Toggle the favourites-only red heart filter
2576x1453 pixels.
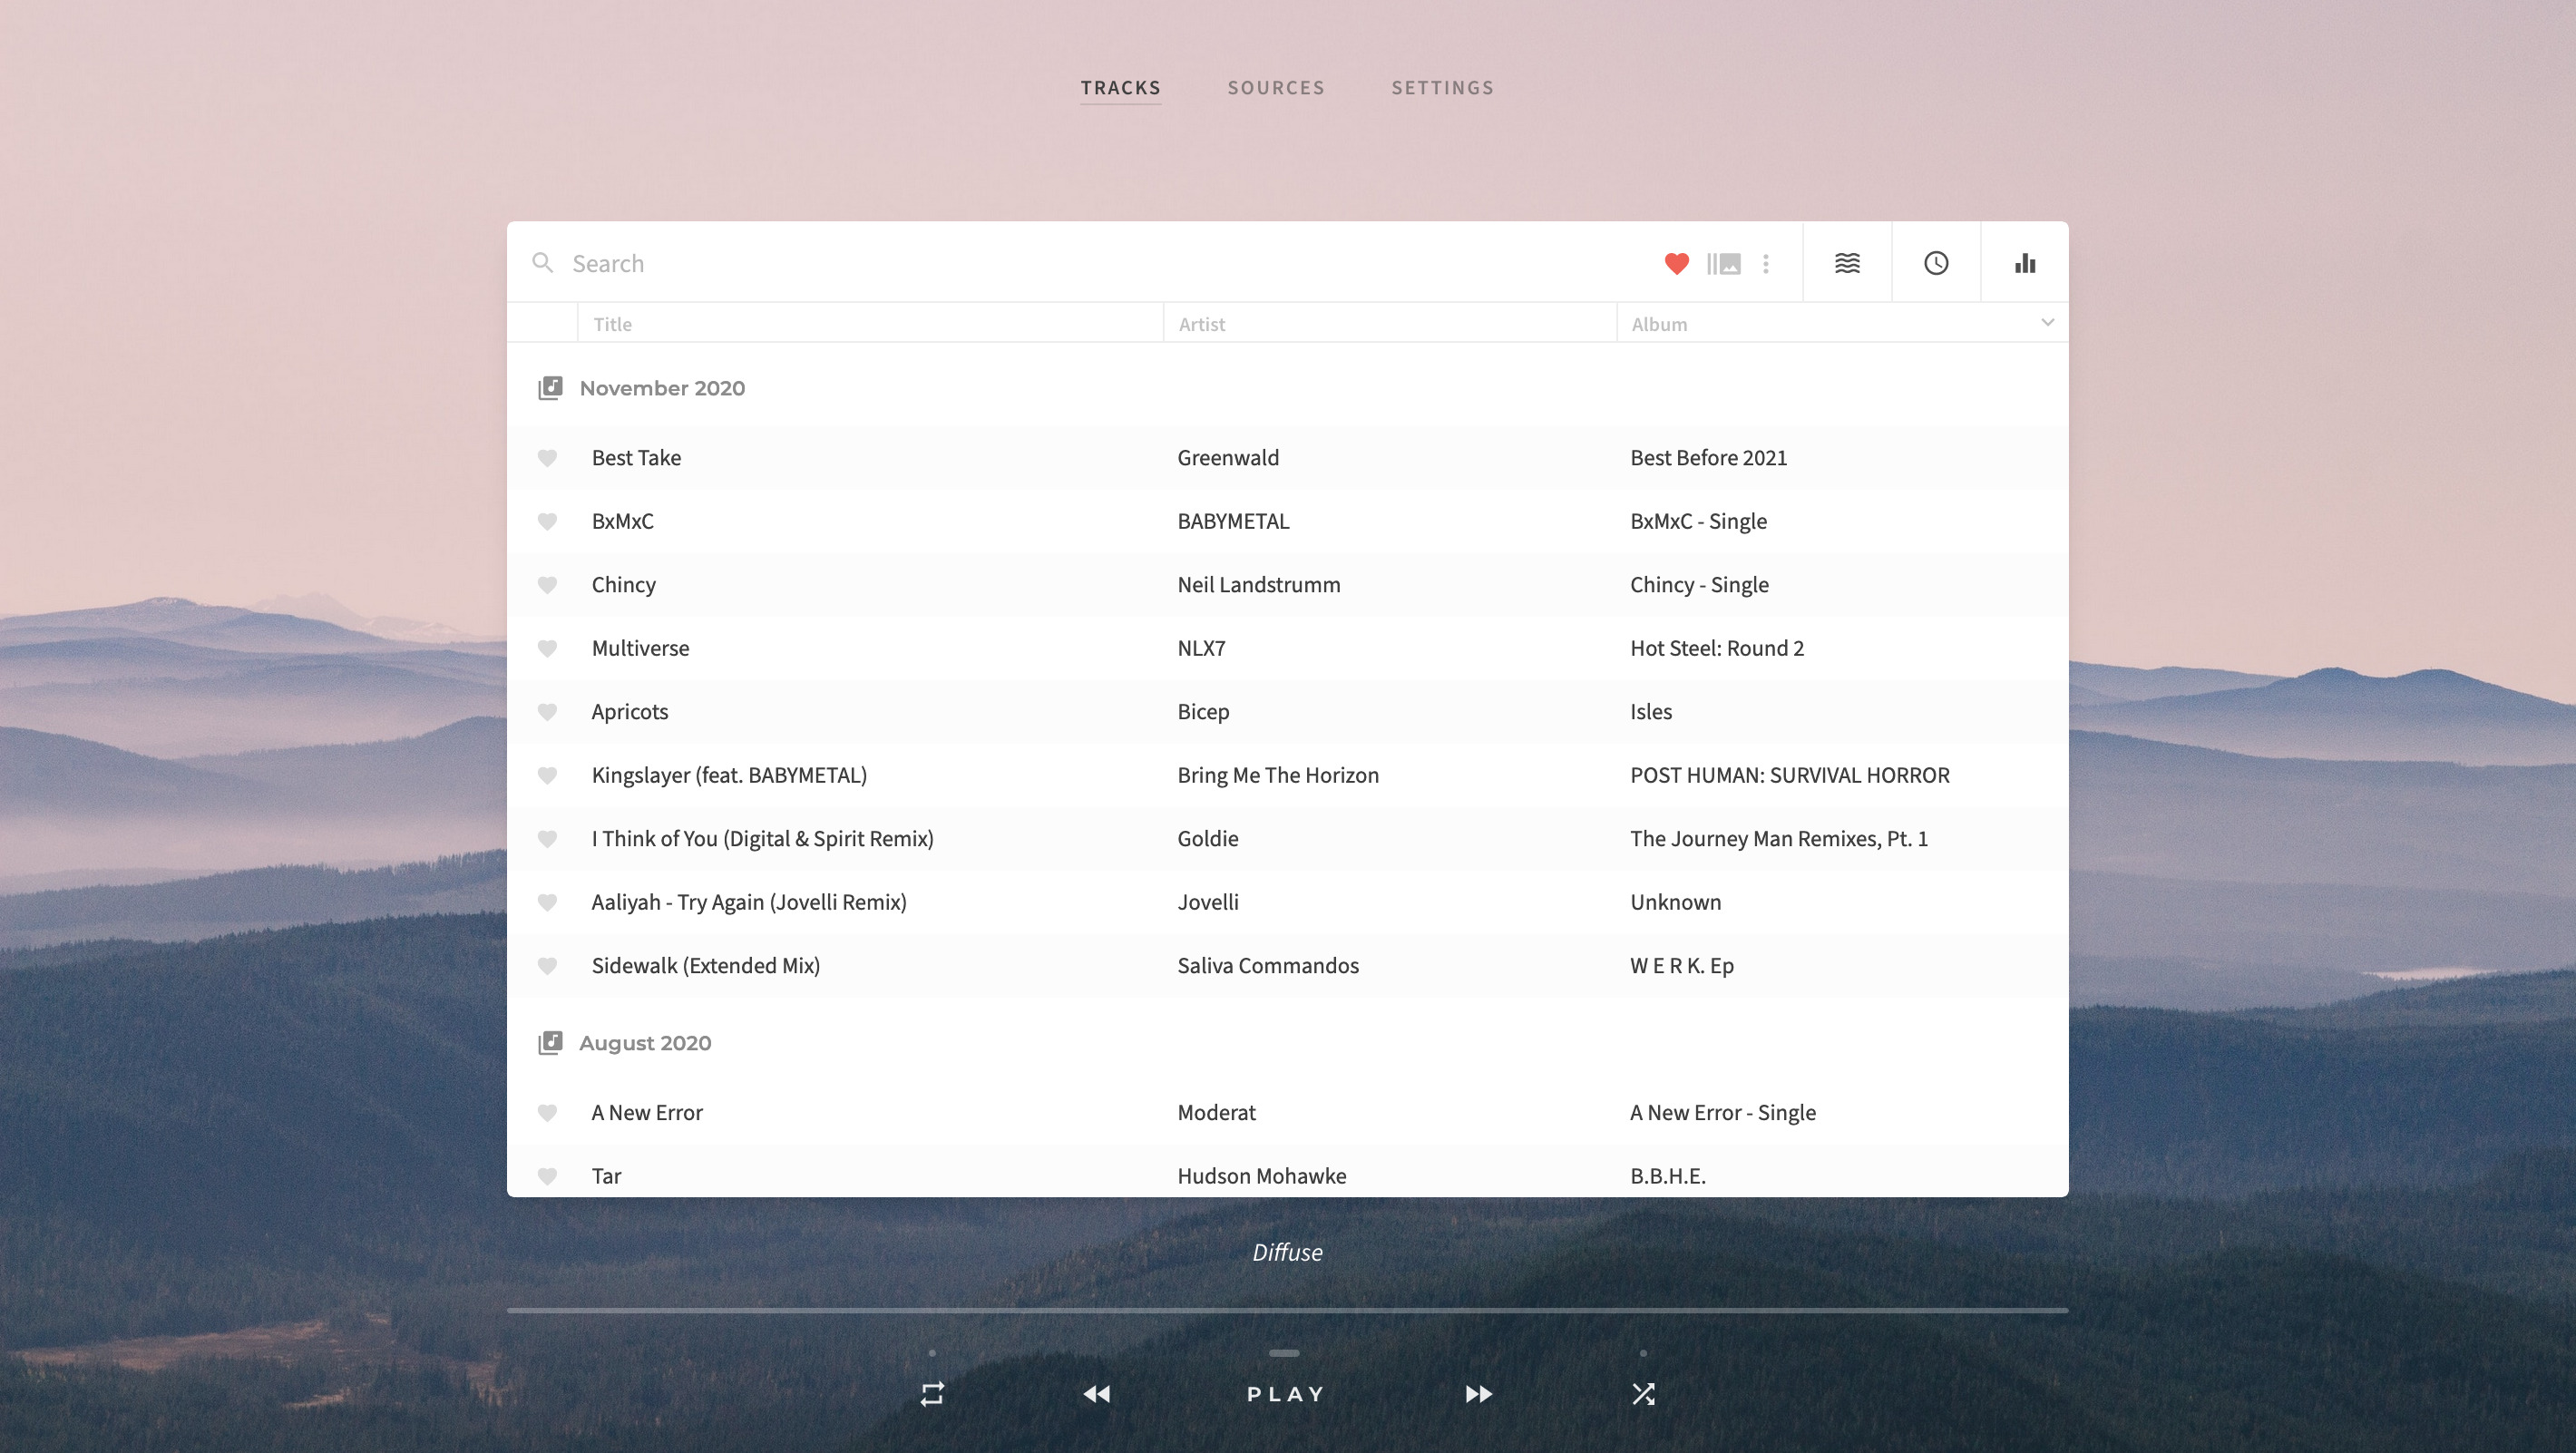[1677, 263]
